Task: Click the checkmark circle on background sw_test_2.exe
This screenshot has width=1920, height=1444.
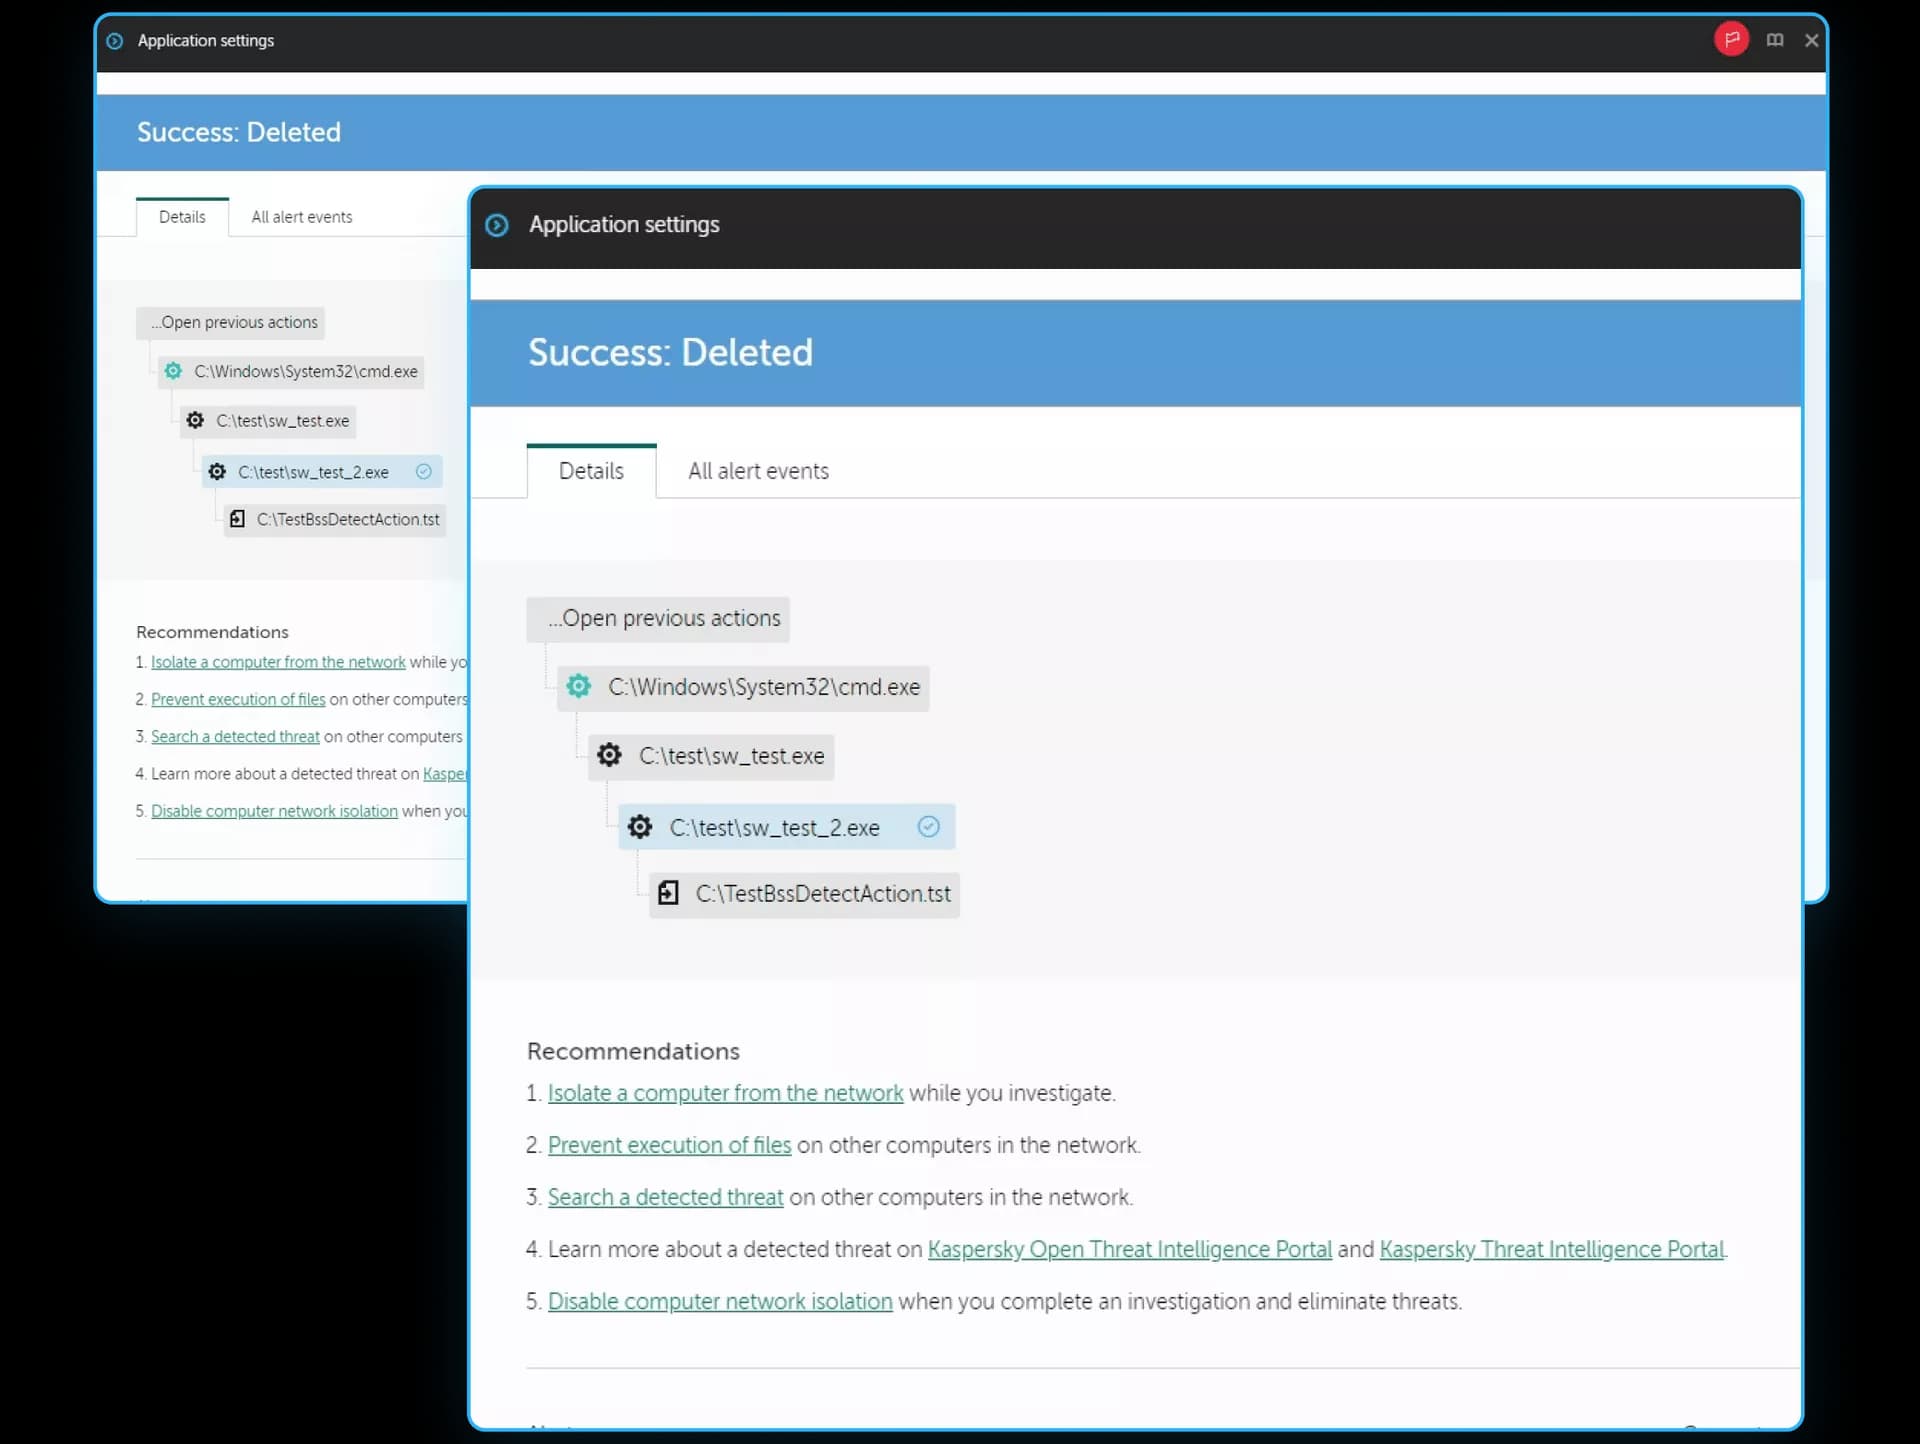Action: [424, 471]
